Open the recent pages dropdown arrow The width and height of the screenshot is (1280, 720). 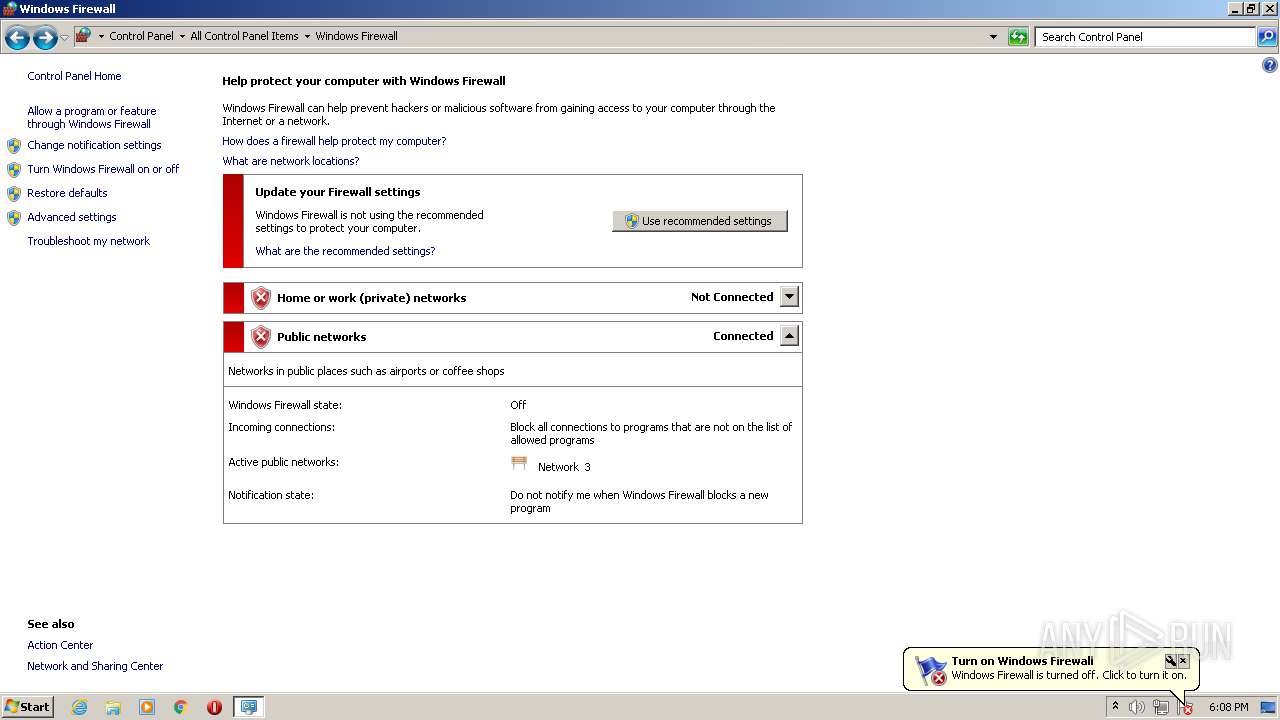tap(64, 38)
